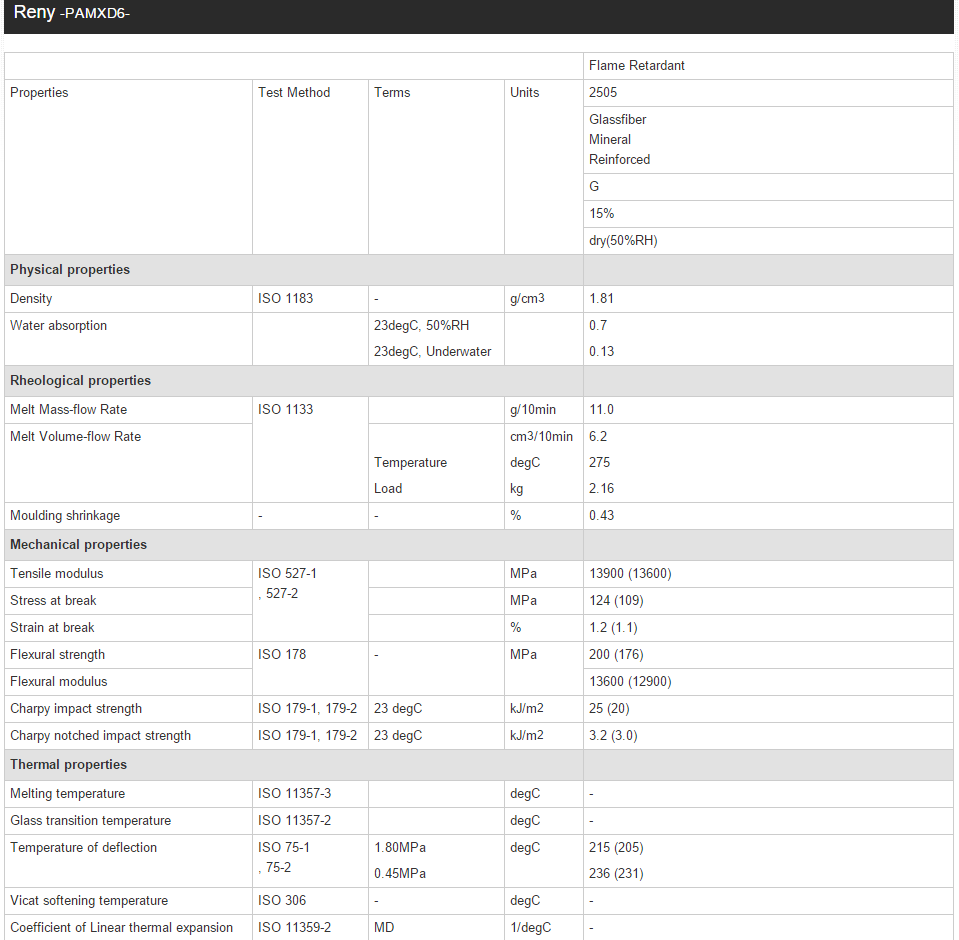Select Charpy impact value 25 (20)

609,708
